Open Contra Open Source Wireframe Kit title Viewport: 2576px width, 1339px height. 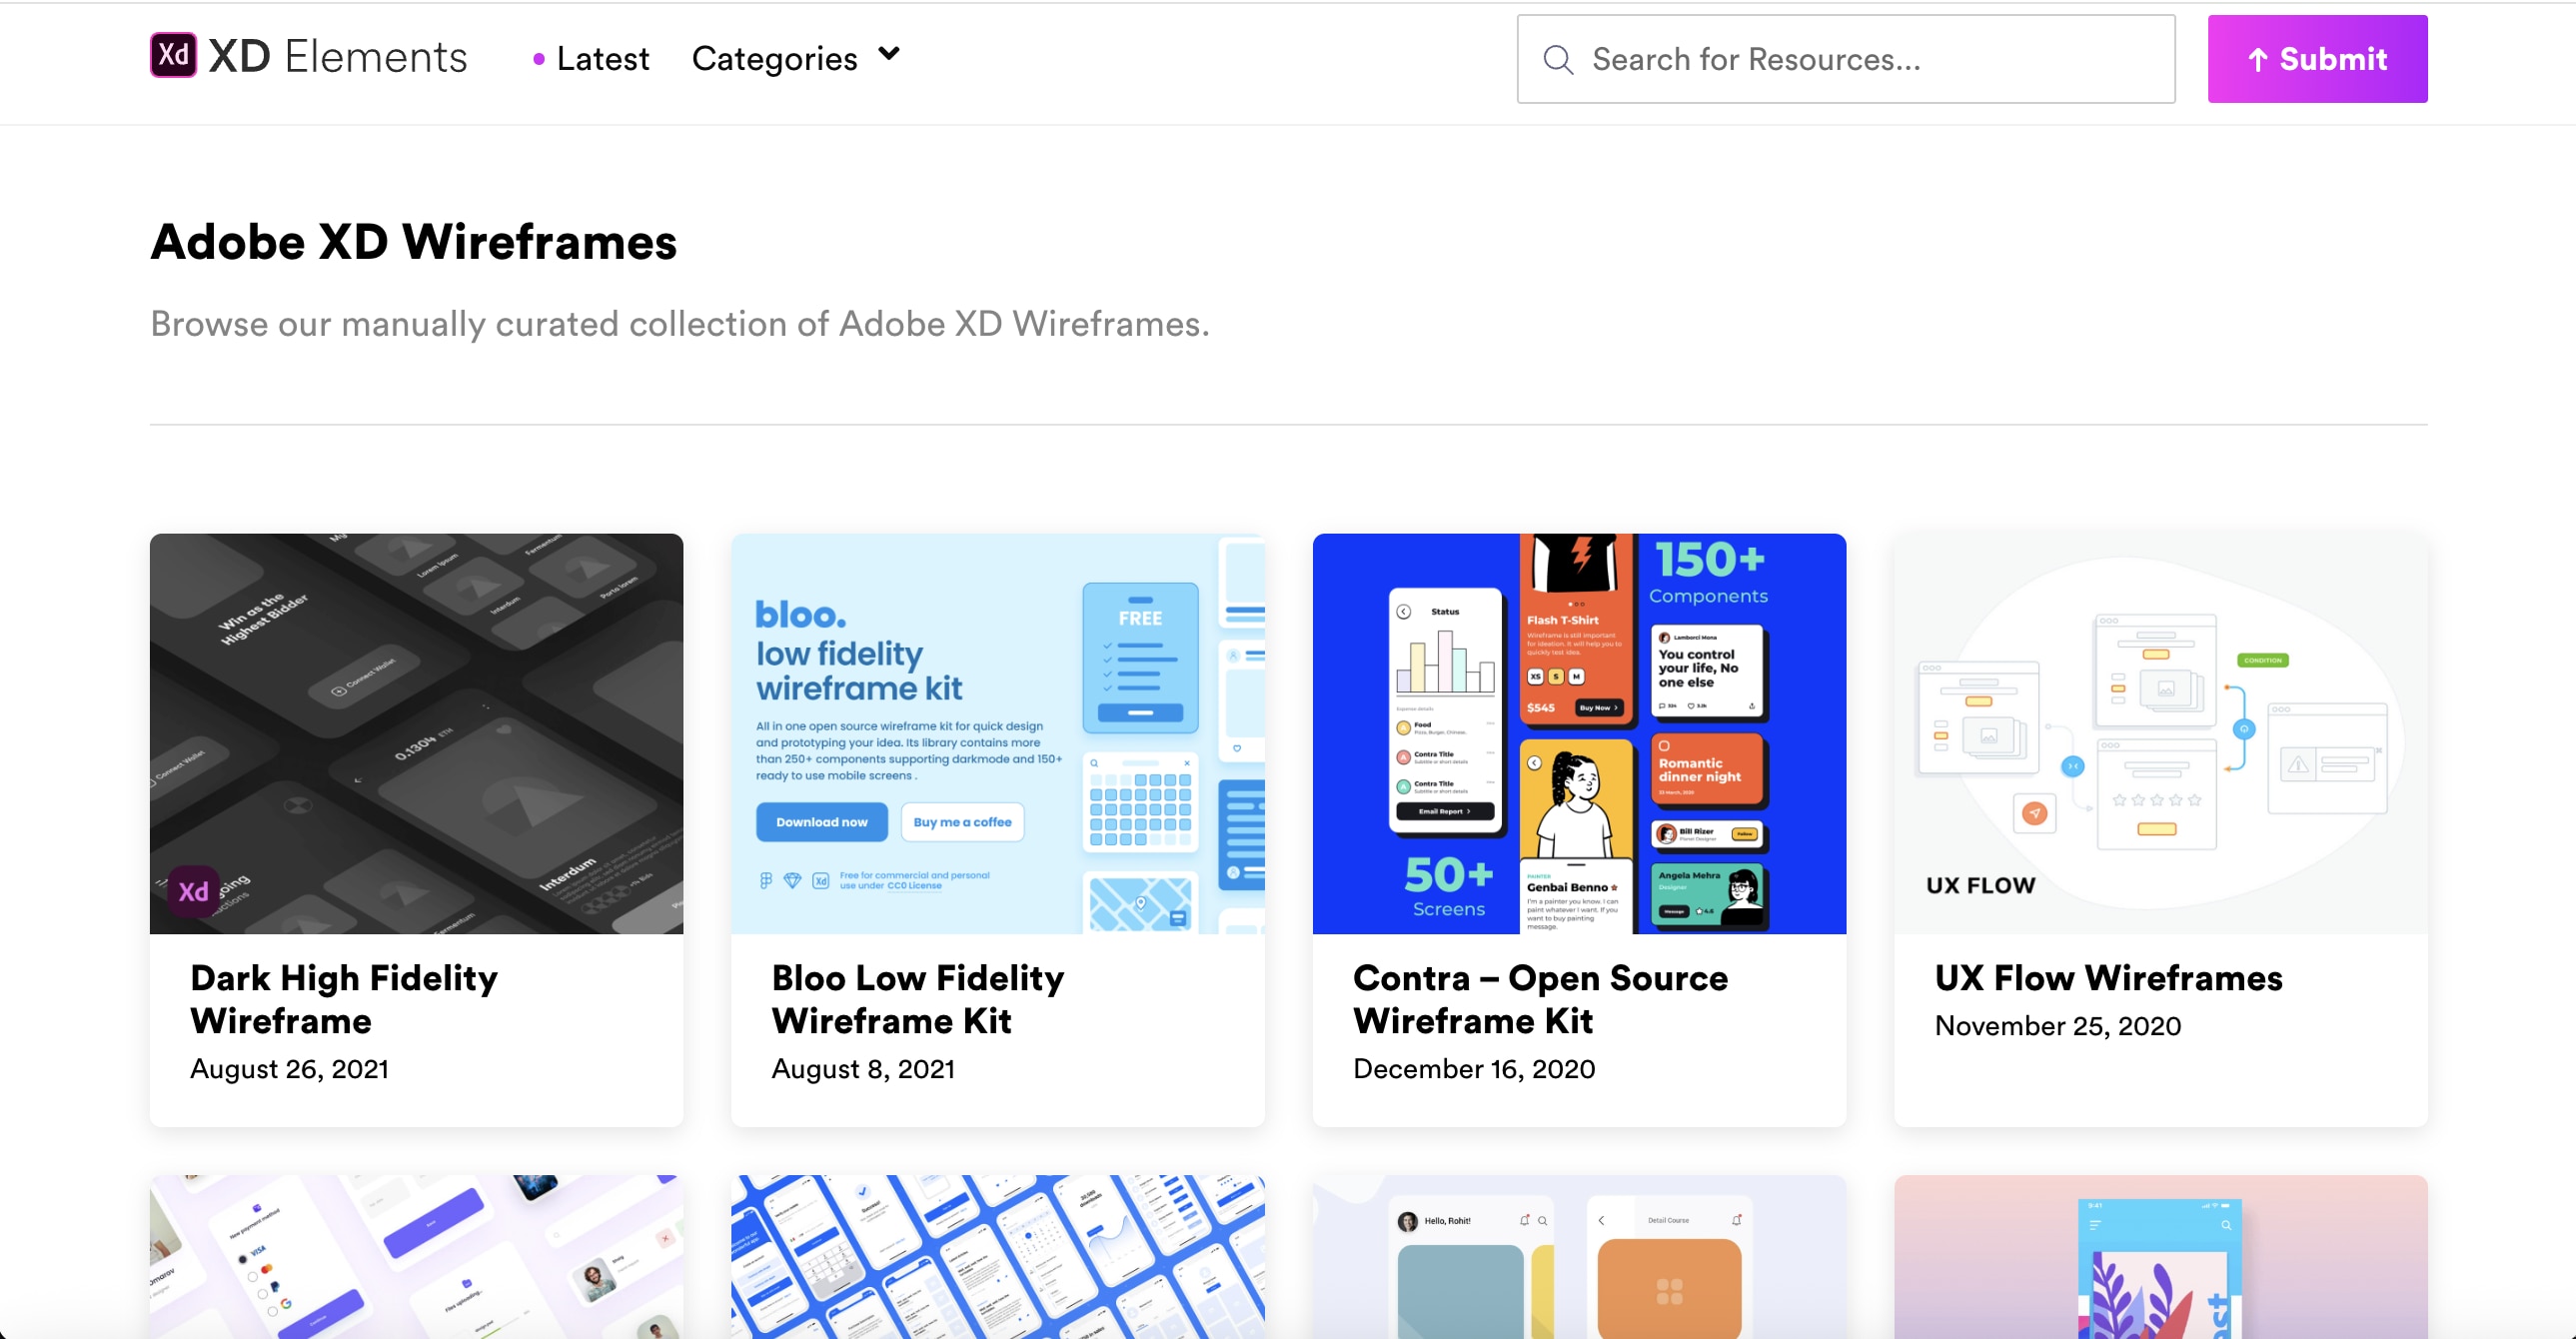pyautogui.click(x=1540, y=999)
